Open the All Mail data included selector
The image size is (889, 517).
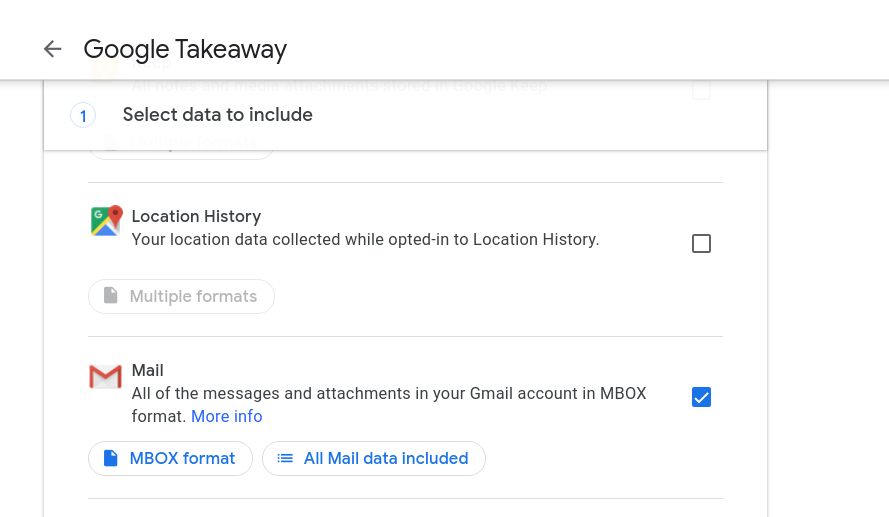pyautogui.click(x=374, y=459)
